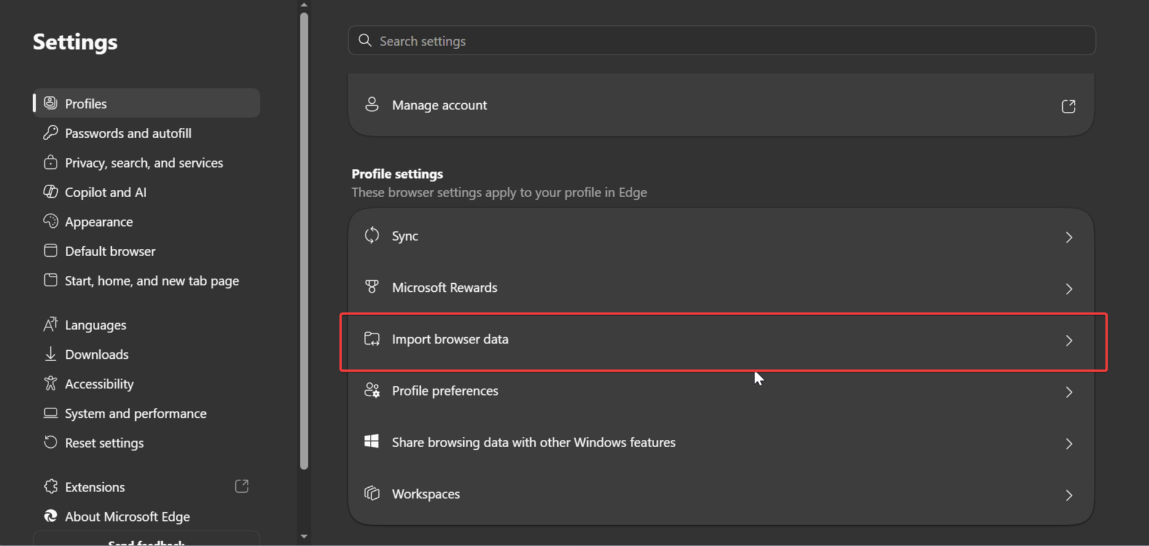Click the Profile settings heading text
Screen dimensions: 1149x546
[x=397, y=174]
